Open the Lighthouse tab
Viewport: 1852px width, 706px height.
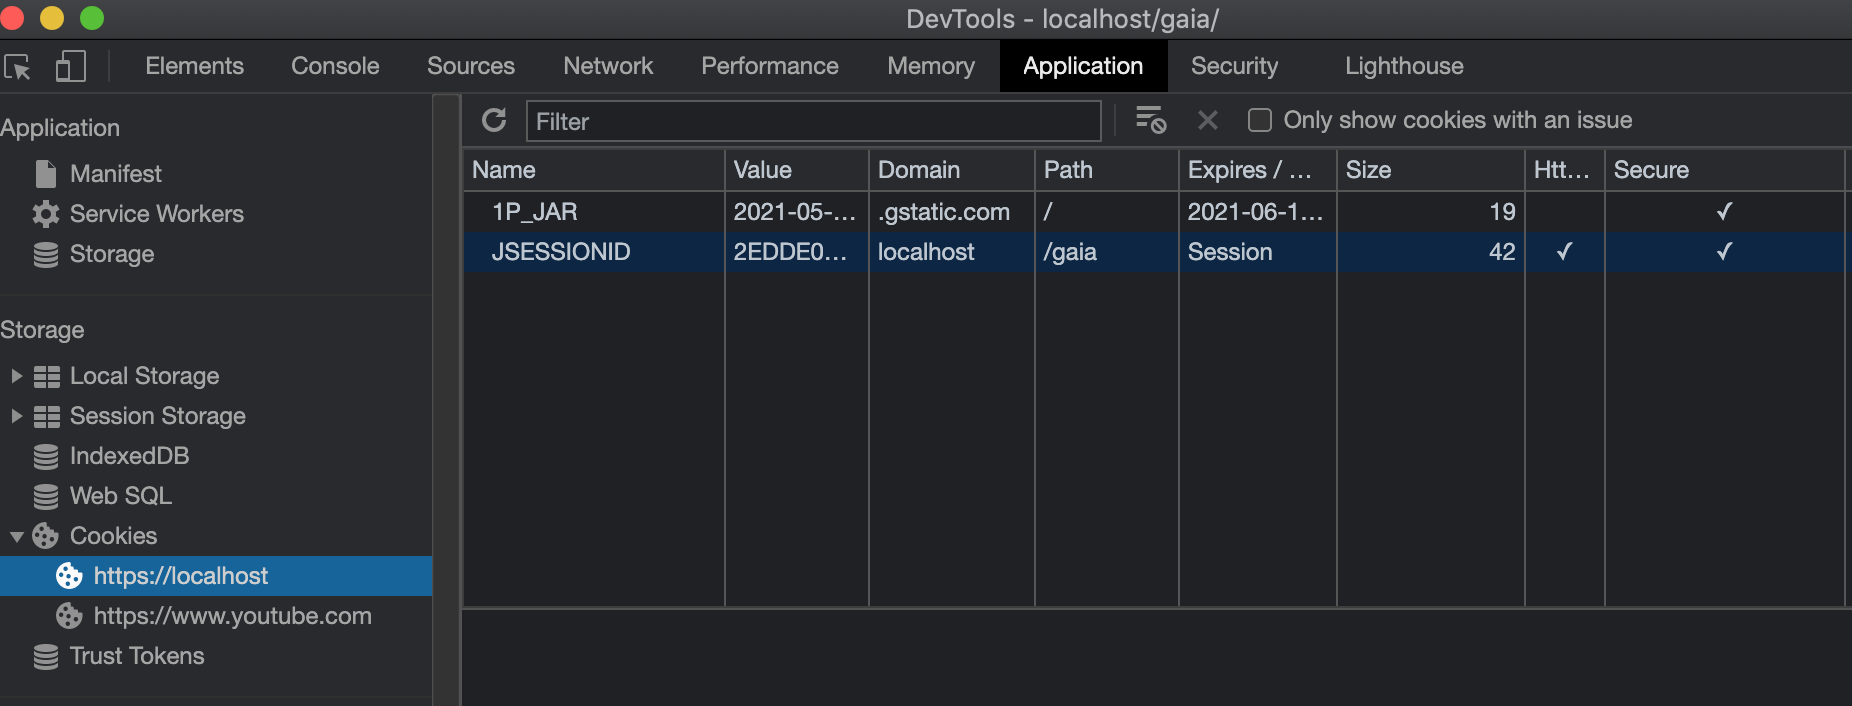coord(1403,66)
